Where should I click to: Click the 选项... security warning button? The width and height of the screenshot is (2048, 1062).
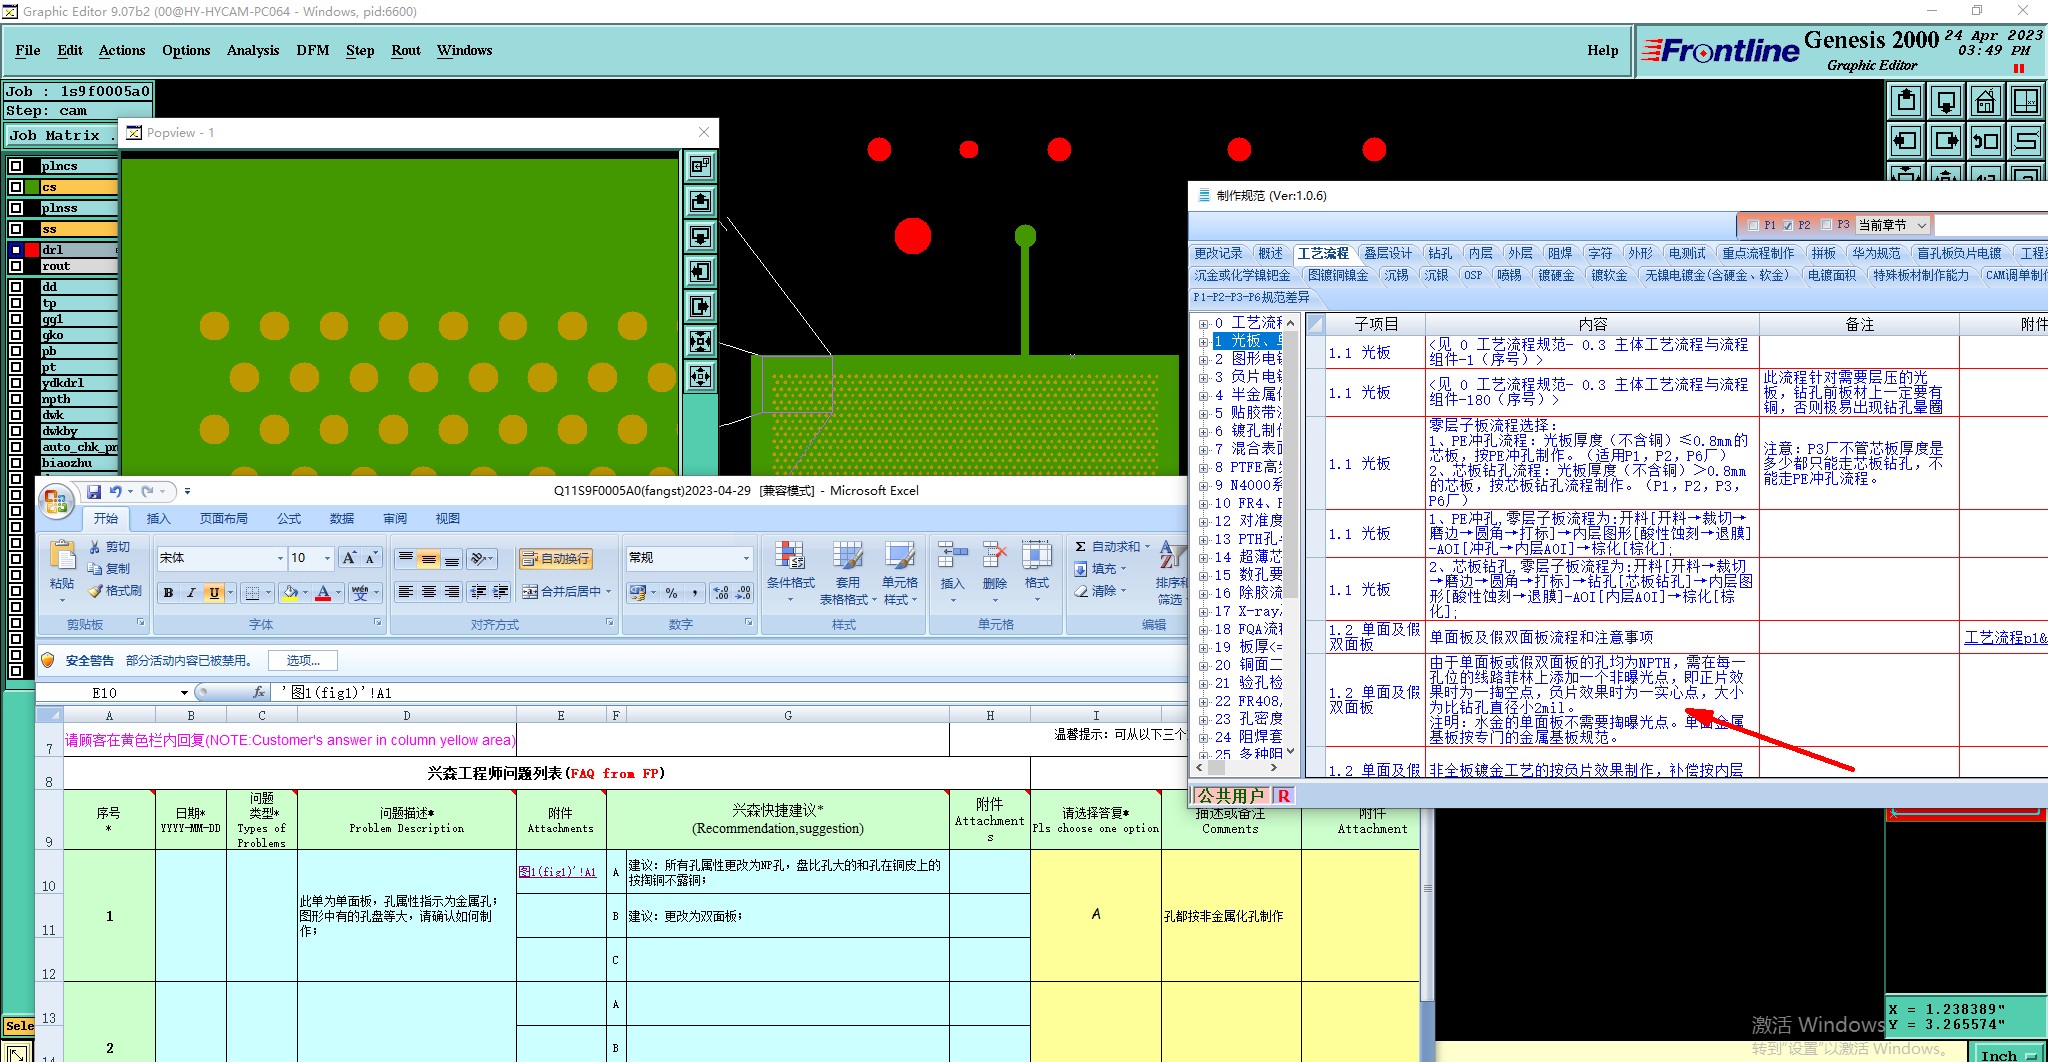303,661
